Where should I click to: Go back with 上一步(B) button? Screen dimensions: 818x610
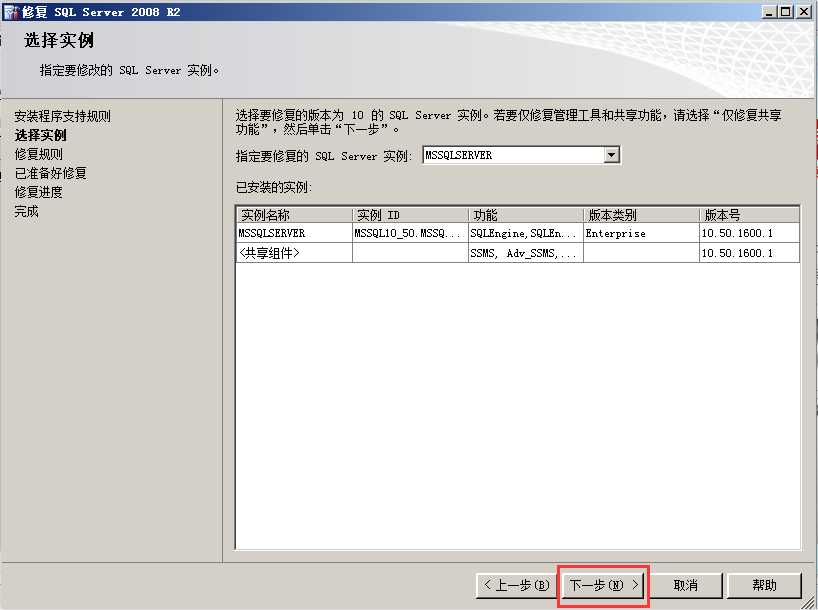[516, 585]
